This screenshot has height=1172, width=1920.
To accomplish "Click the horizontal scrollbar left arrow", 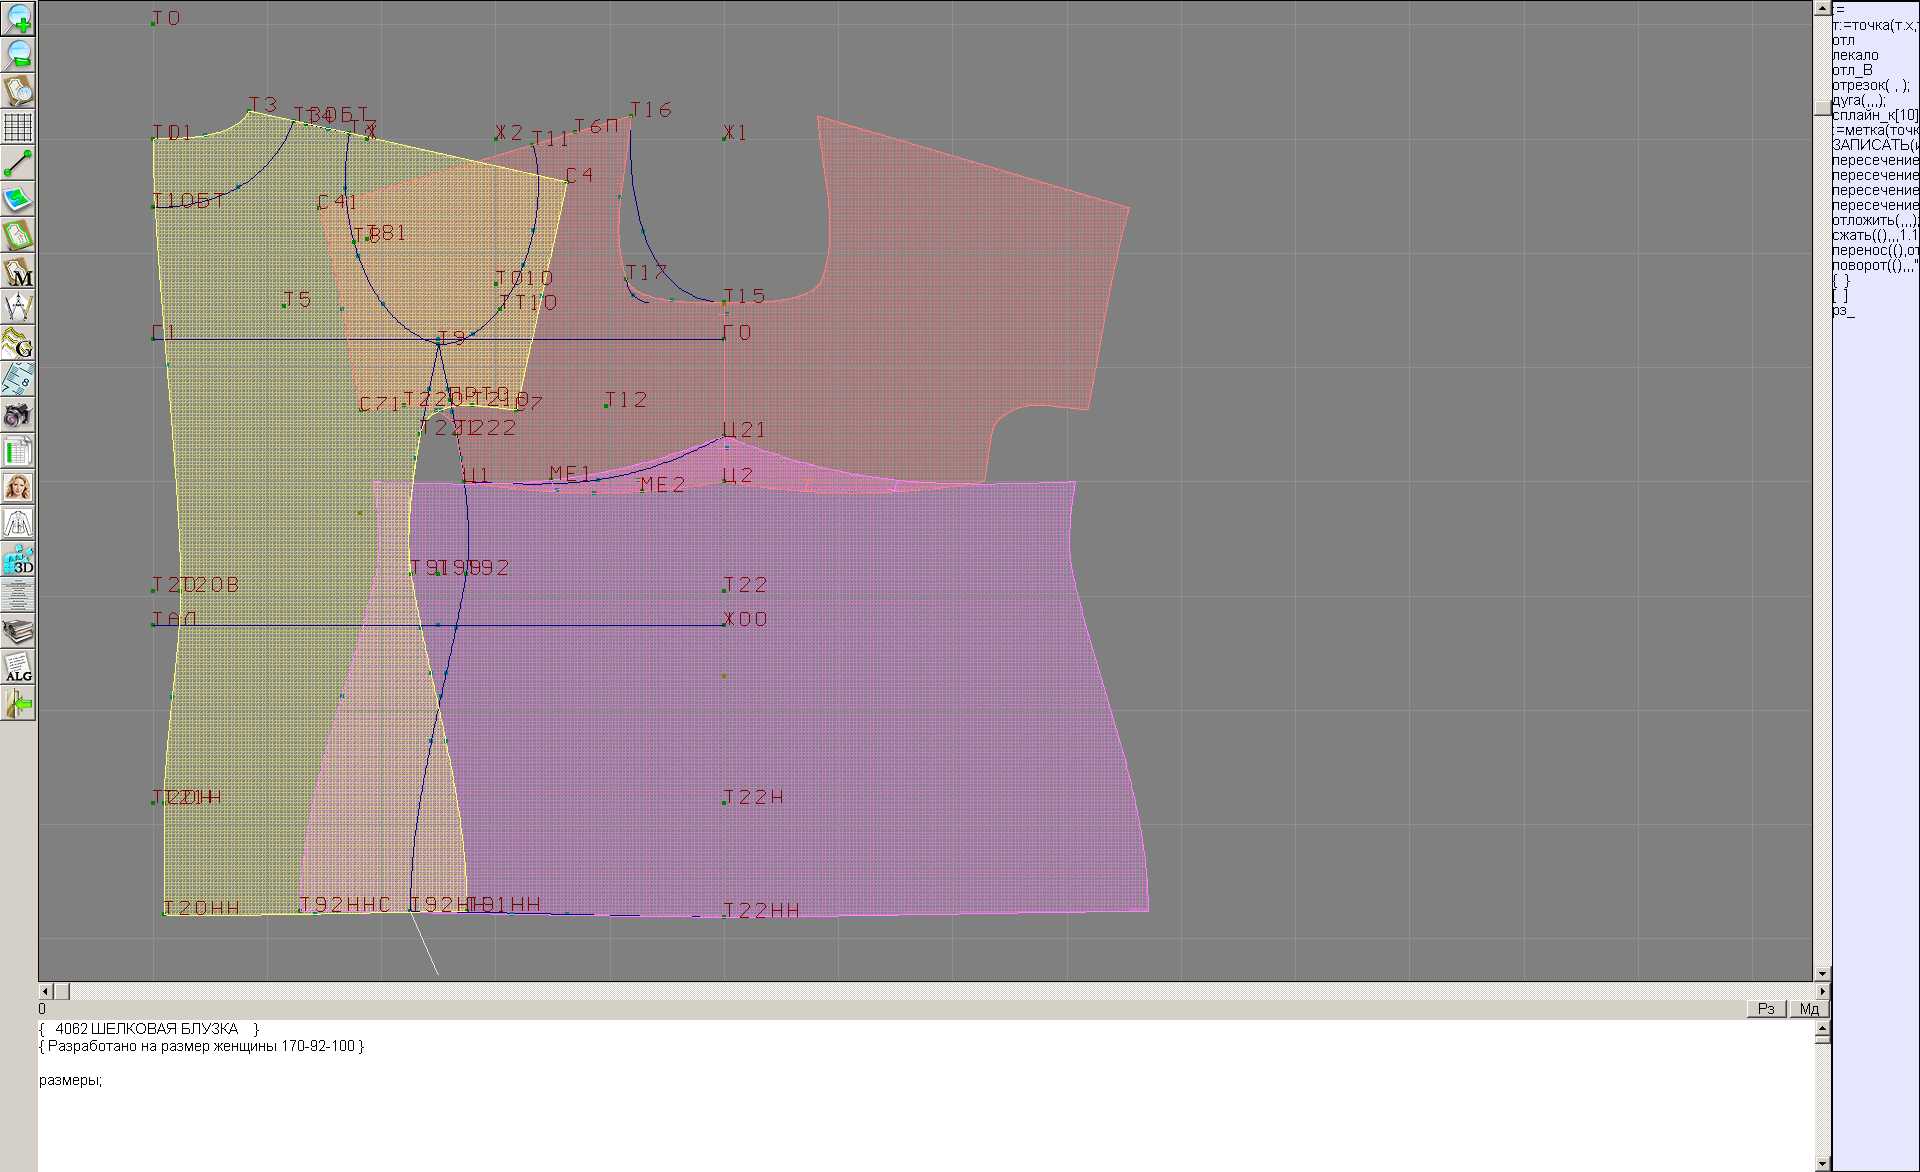I will (45, 992).
